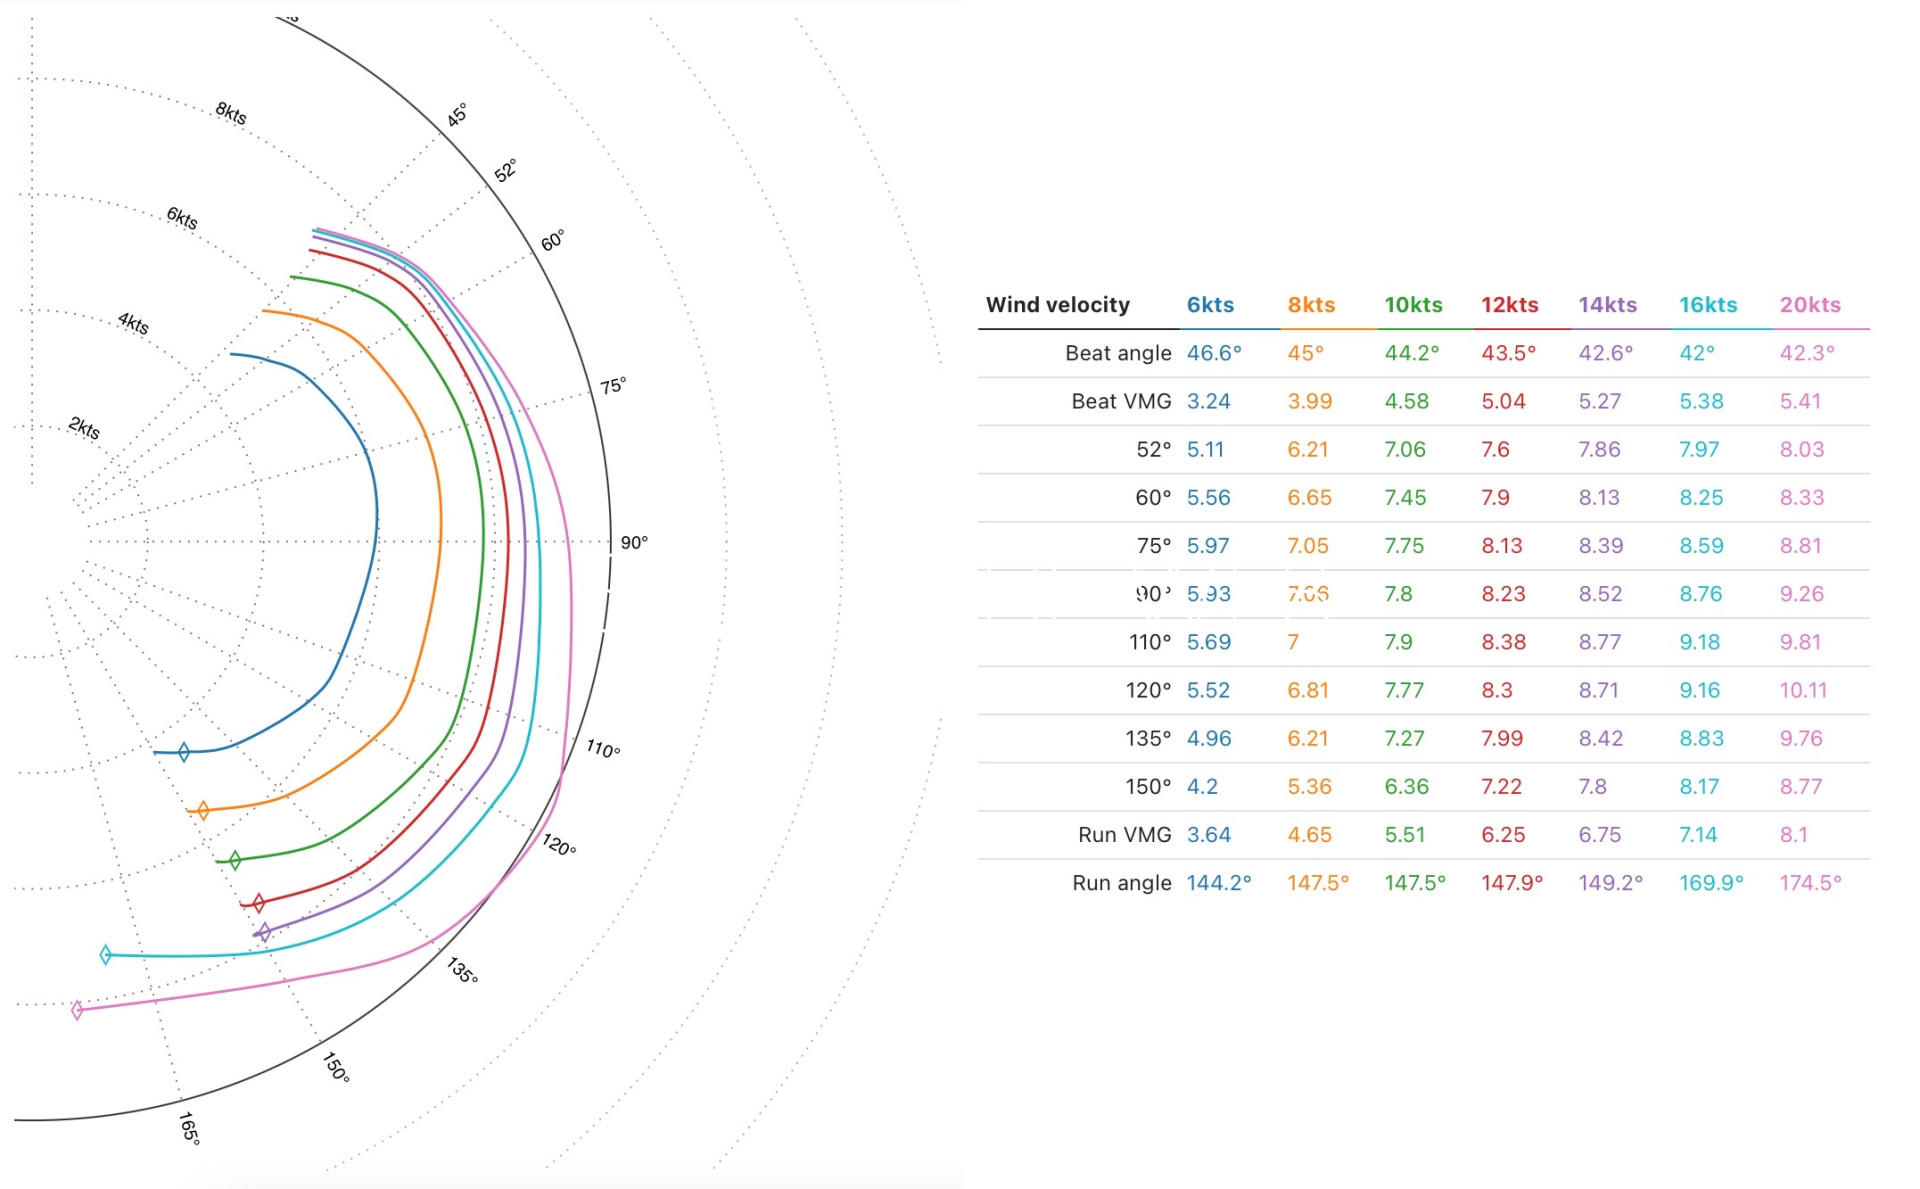Select the 12kts column header
The image size is (1920, 1189).
[1509, 305]
